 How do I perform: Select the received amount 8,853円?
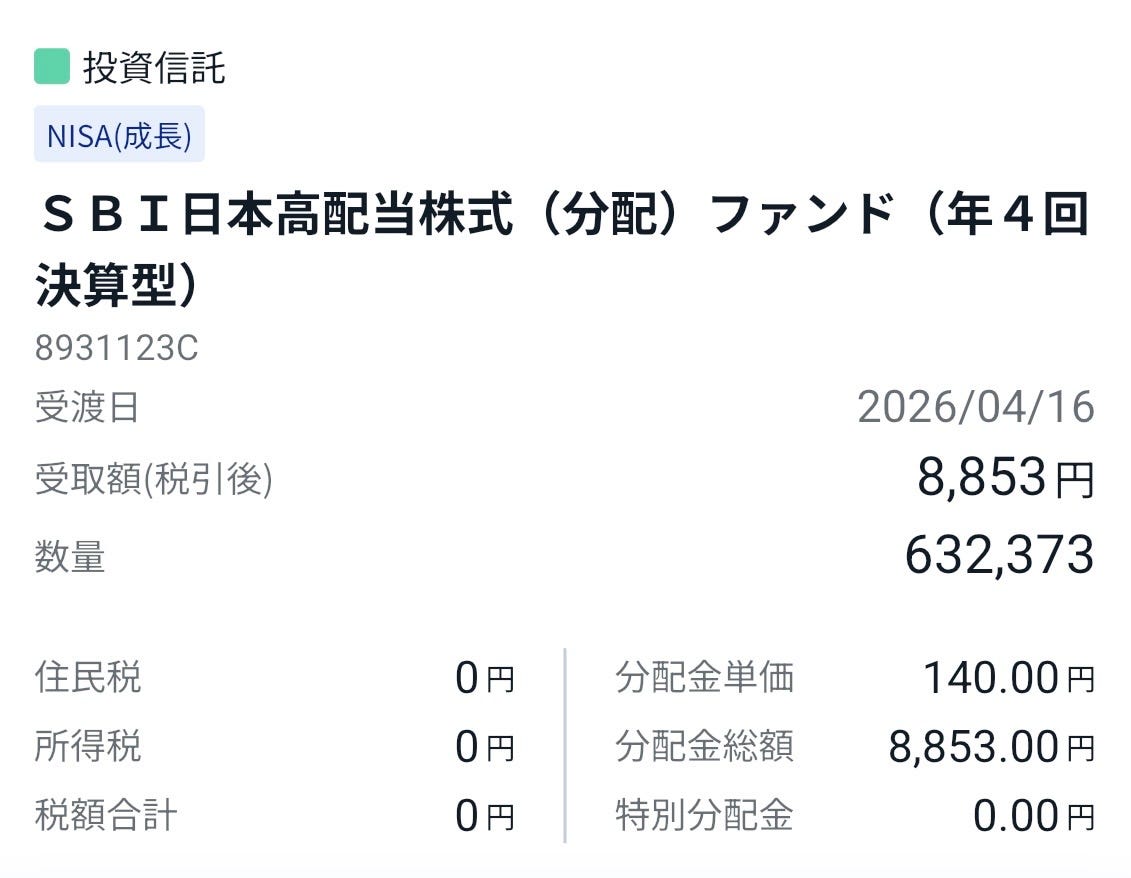[1005, 478]
